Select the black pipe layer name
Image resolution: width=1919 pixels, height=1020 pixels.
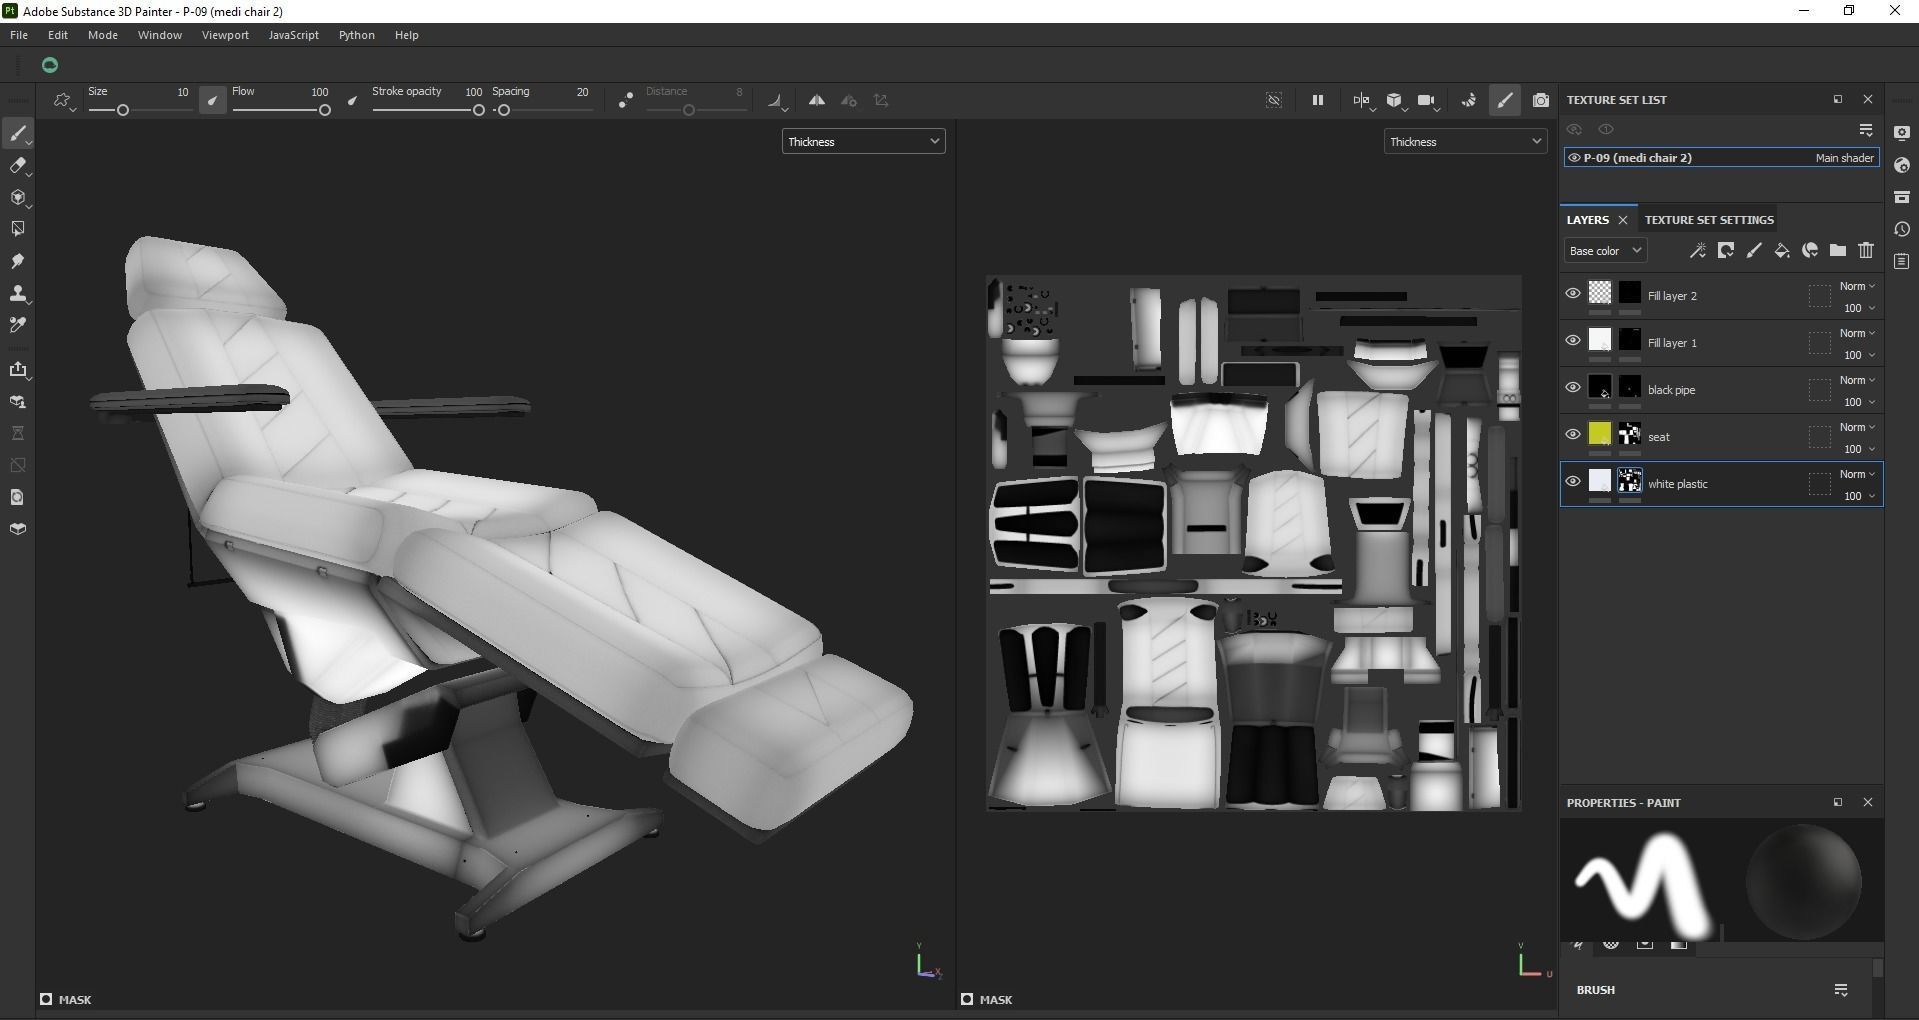1671,390
